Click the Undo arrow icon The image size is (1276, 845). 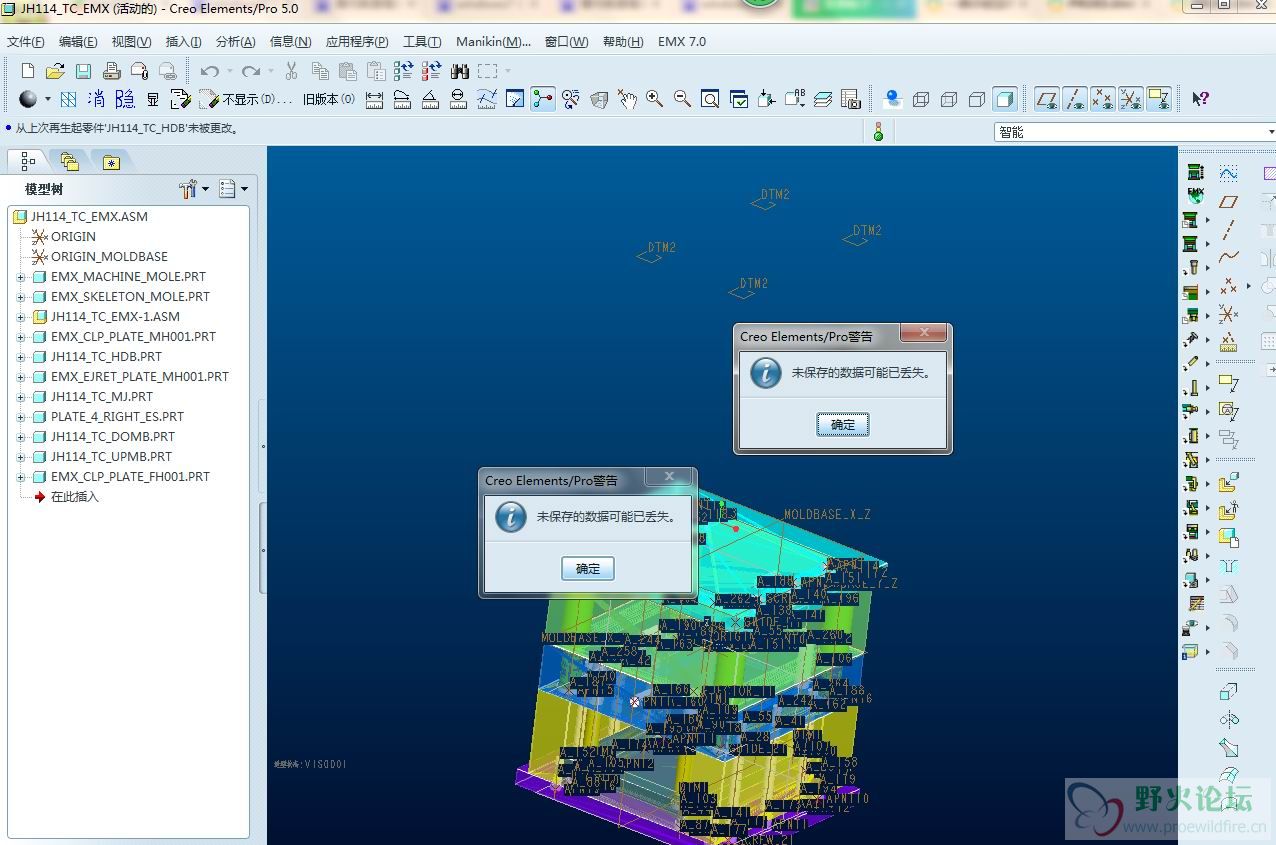pyautogui.click(x=209, y=71)
